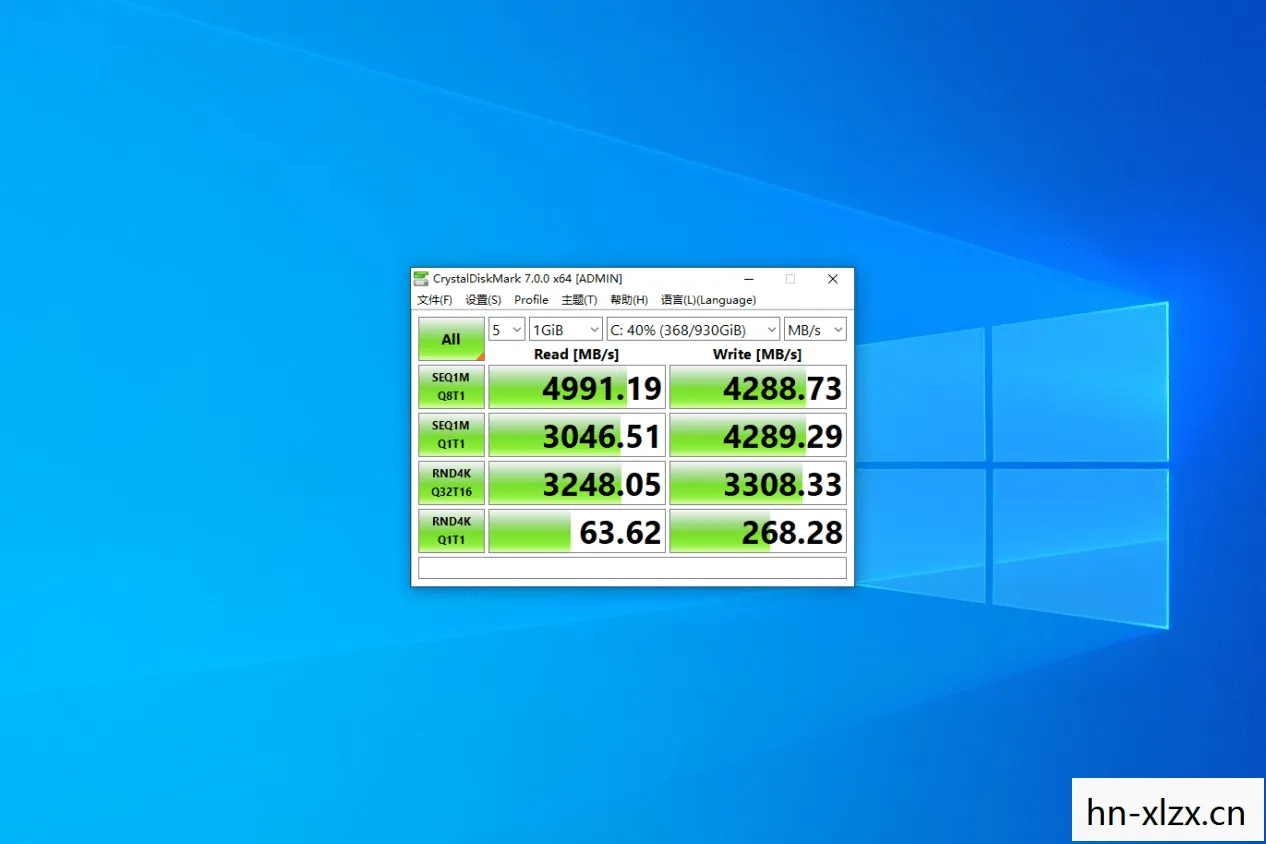This screenshot has height=844, width=1266.
Task: Run the RND4K Q1T1 test
Action: coord(451,530)
